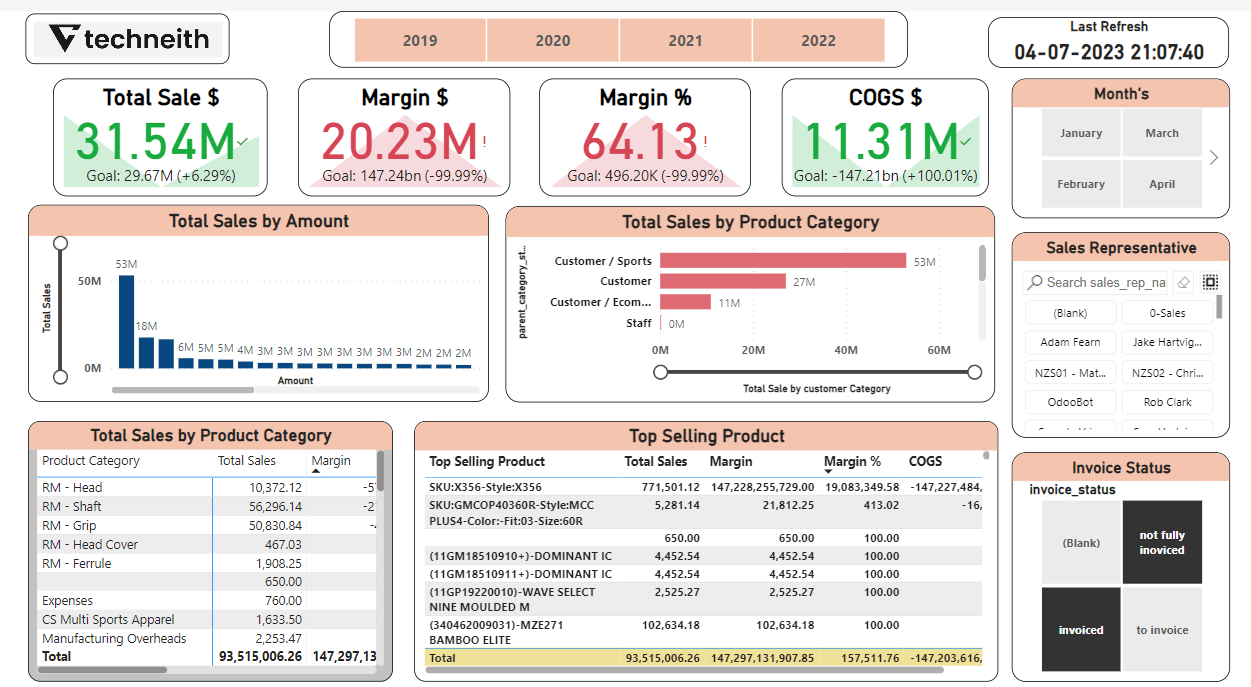Select the not fully invoiced tile

(1161, 541)
